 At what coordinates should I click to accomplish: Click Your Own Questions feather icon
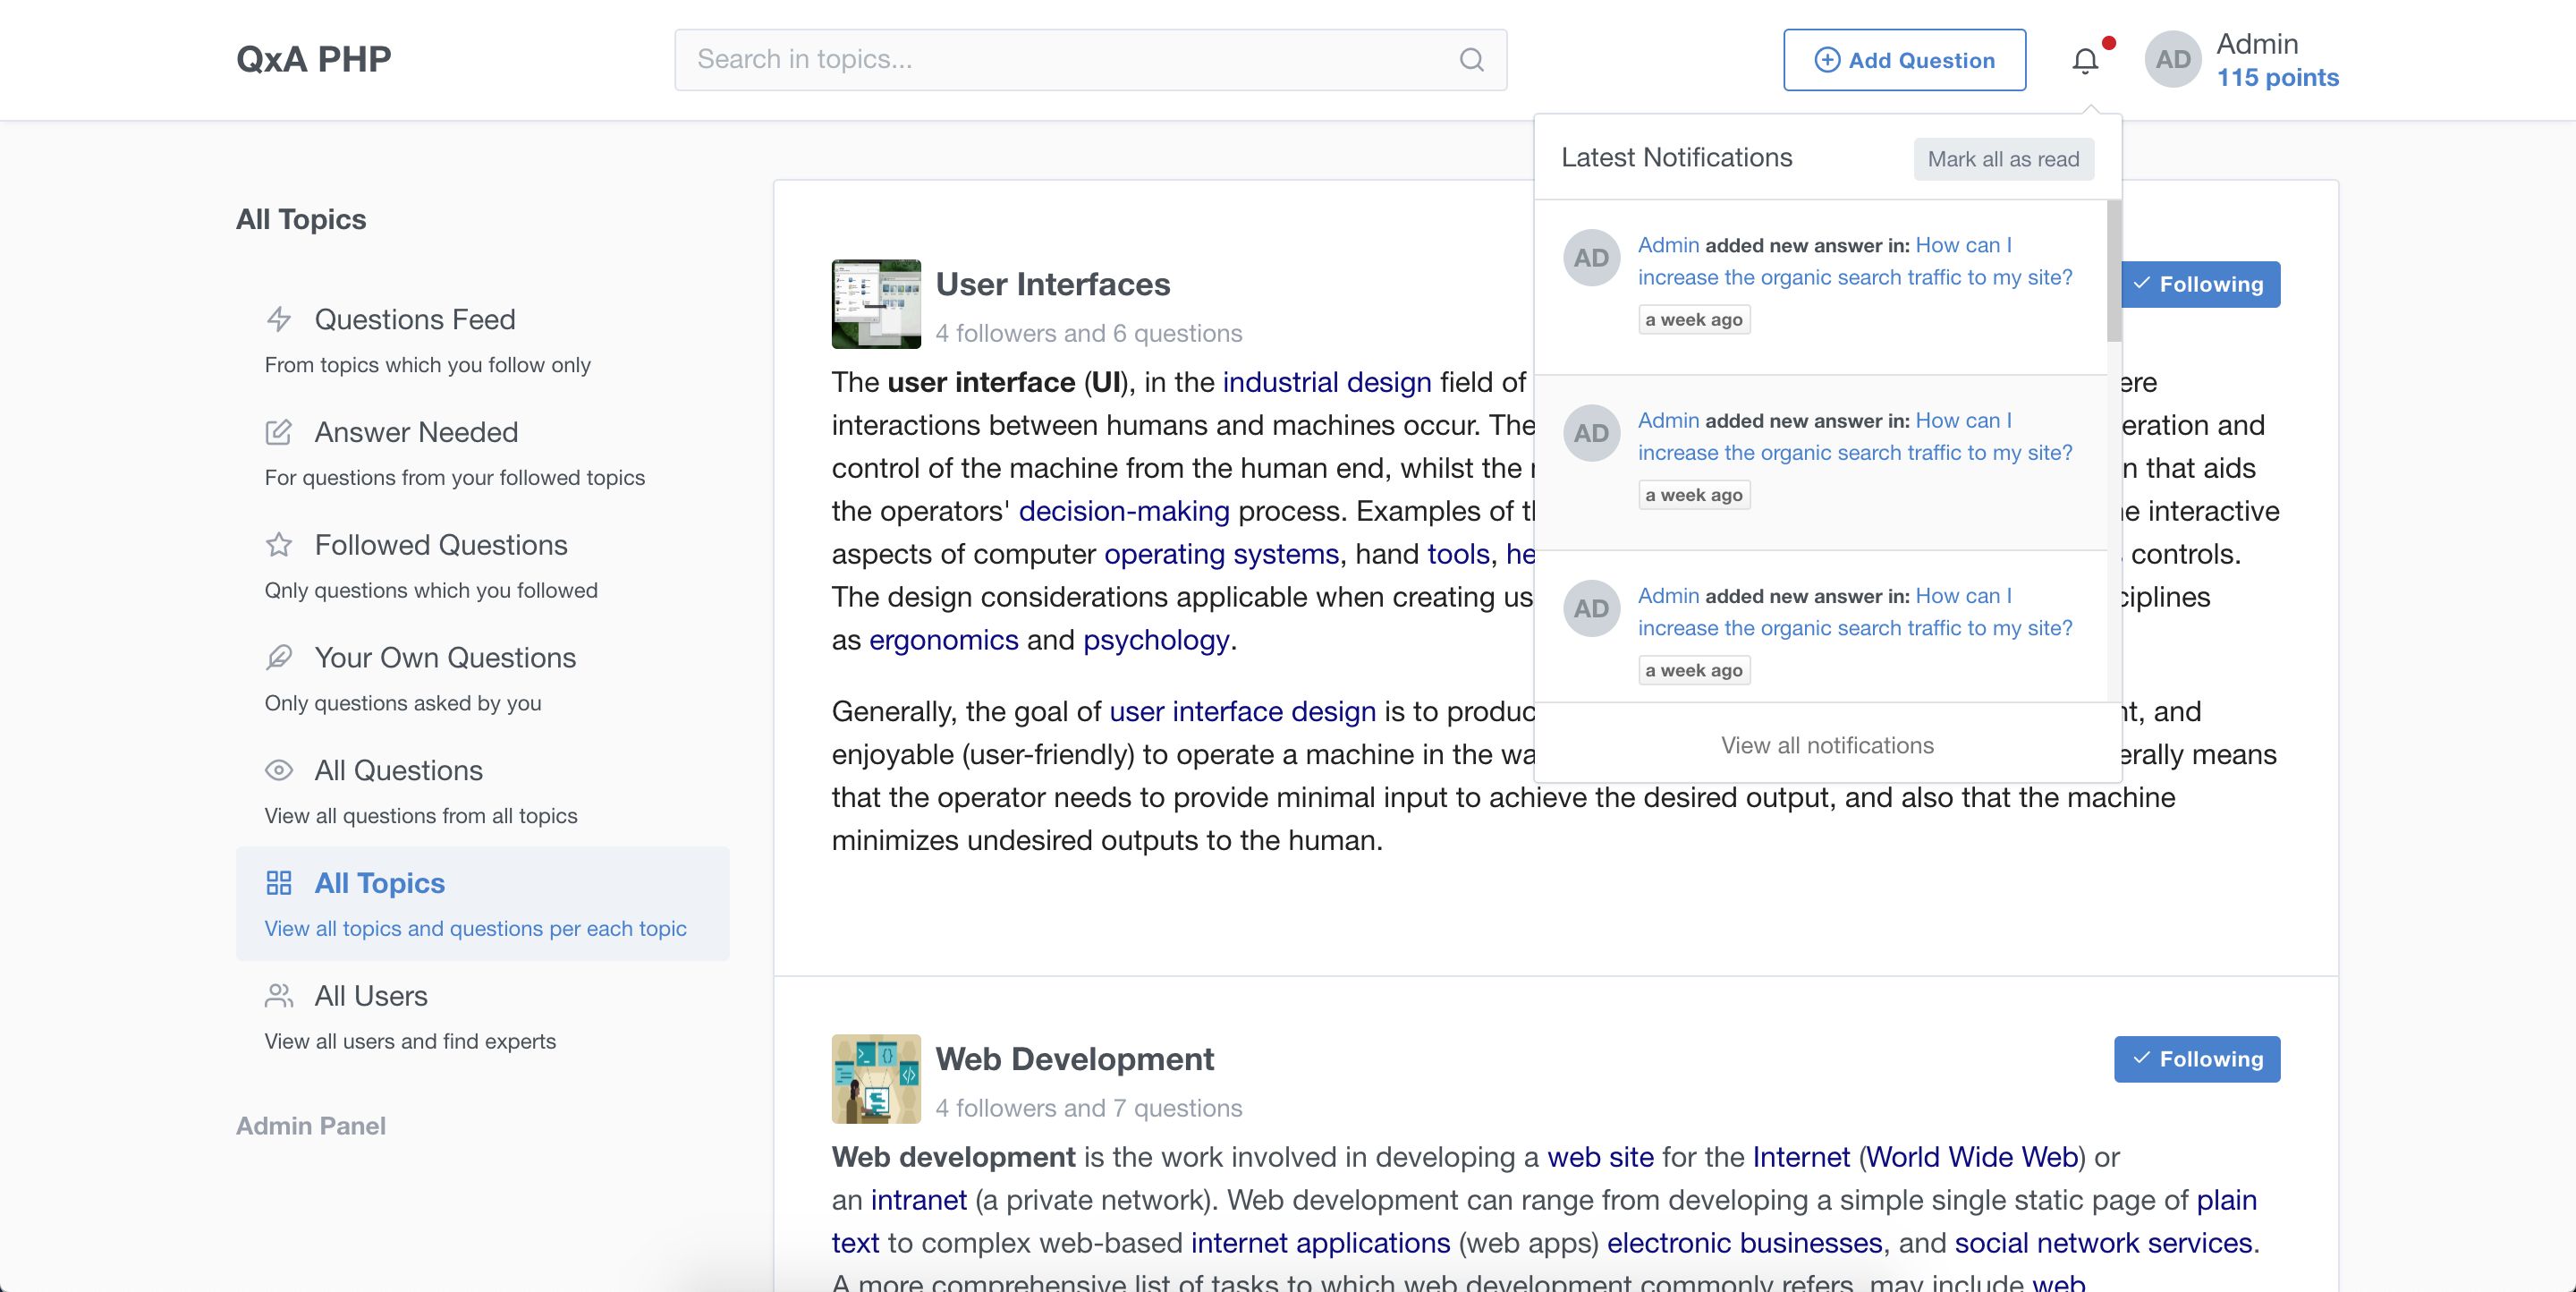tap(279, 657)
